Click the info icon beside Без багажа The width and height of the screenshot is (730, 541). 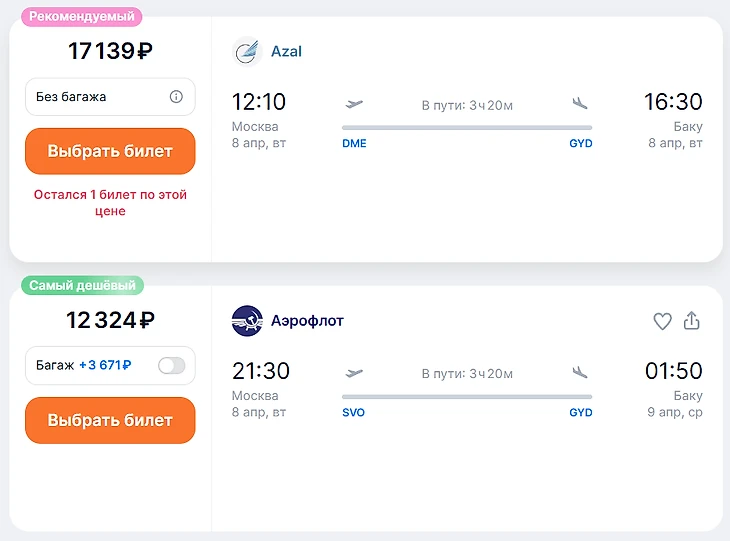click(x=176, y=97)
